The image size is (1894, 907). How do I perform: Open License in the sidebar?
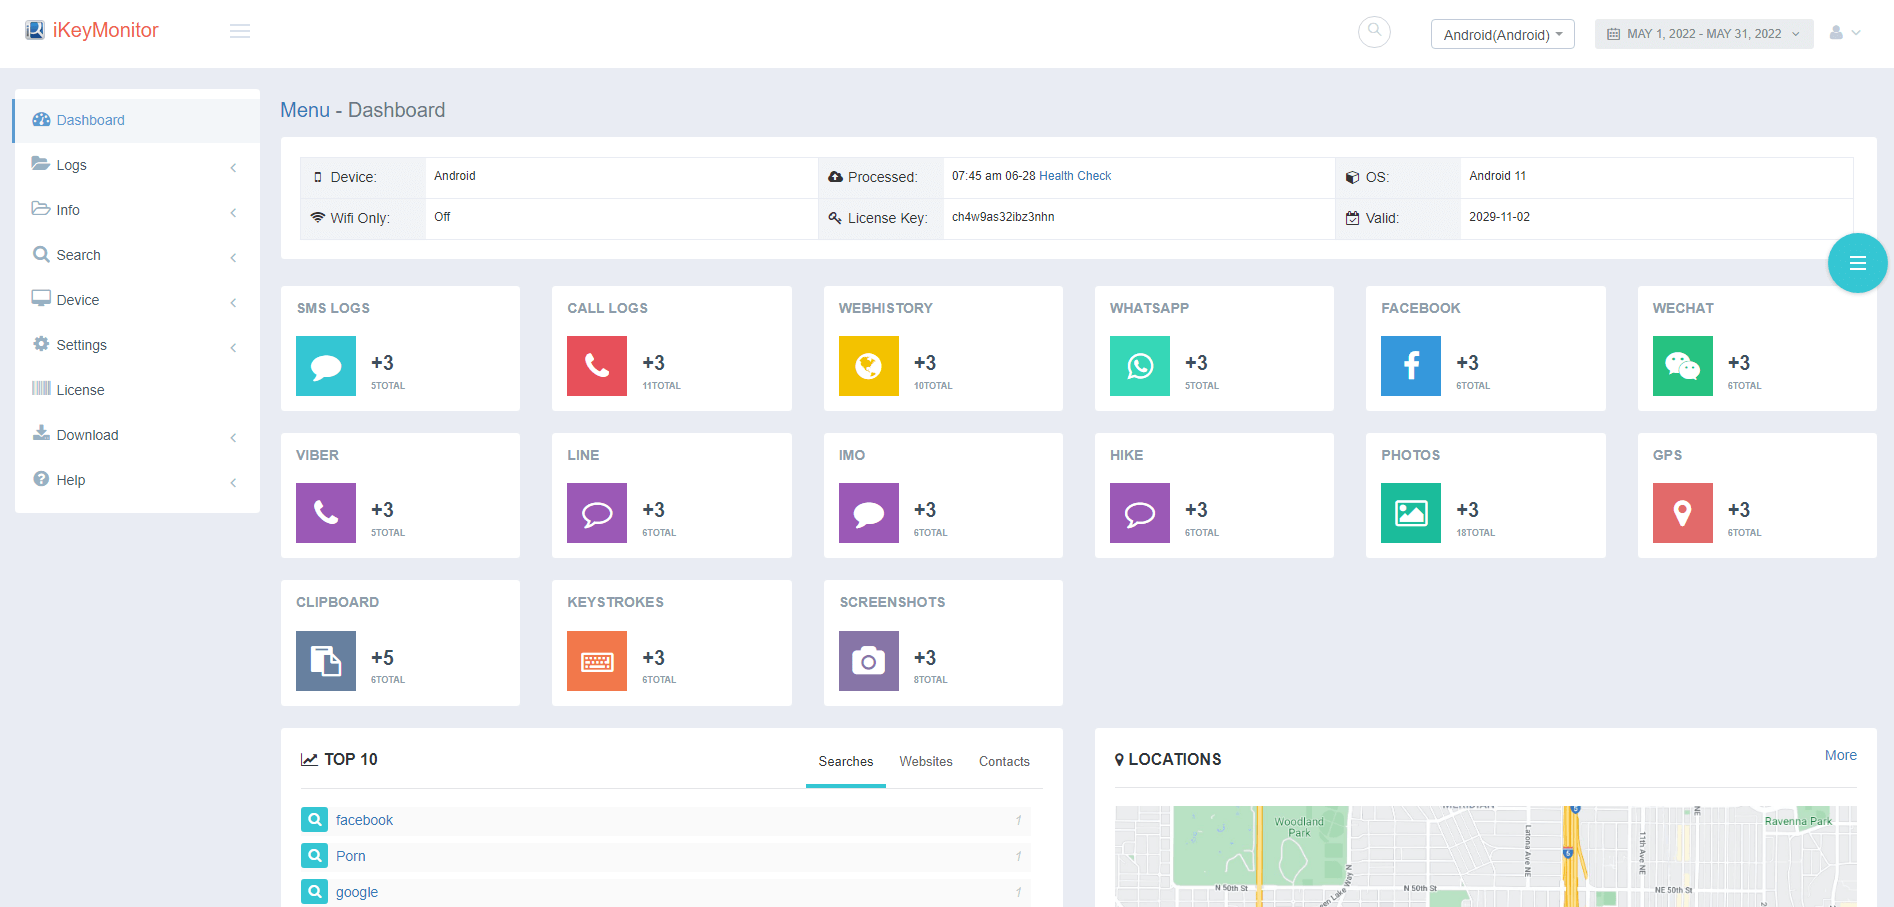tap(137, 390)
